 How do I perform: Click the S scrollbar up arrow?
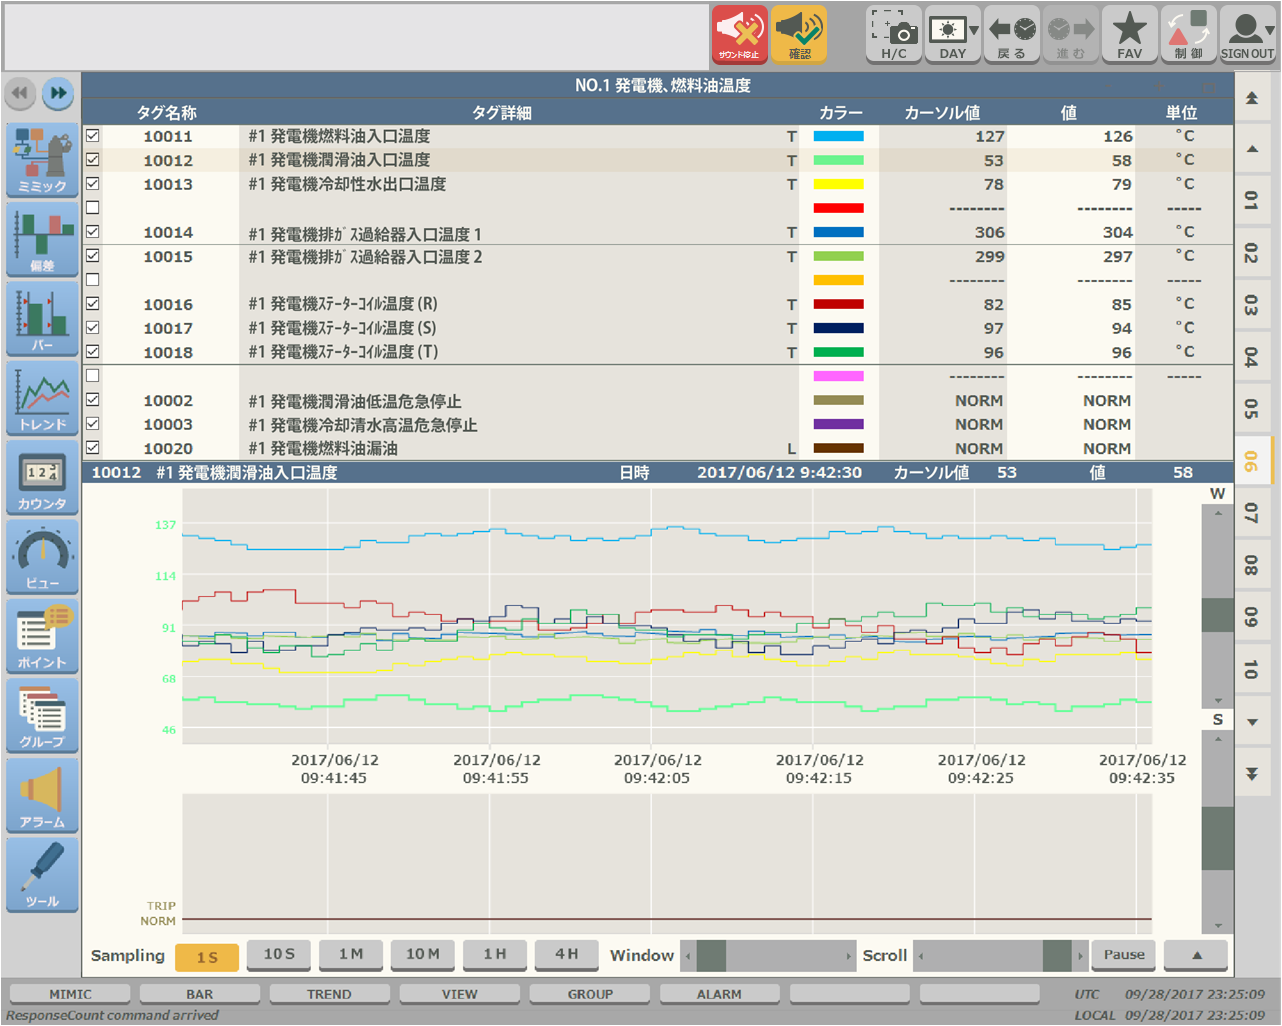point(1218,739)
